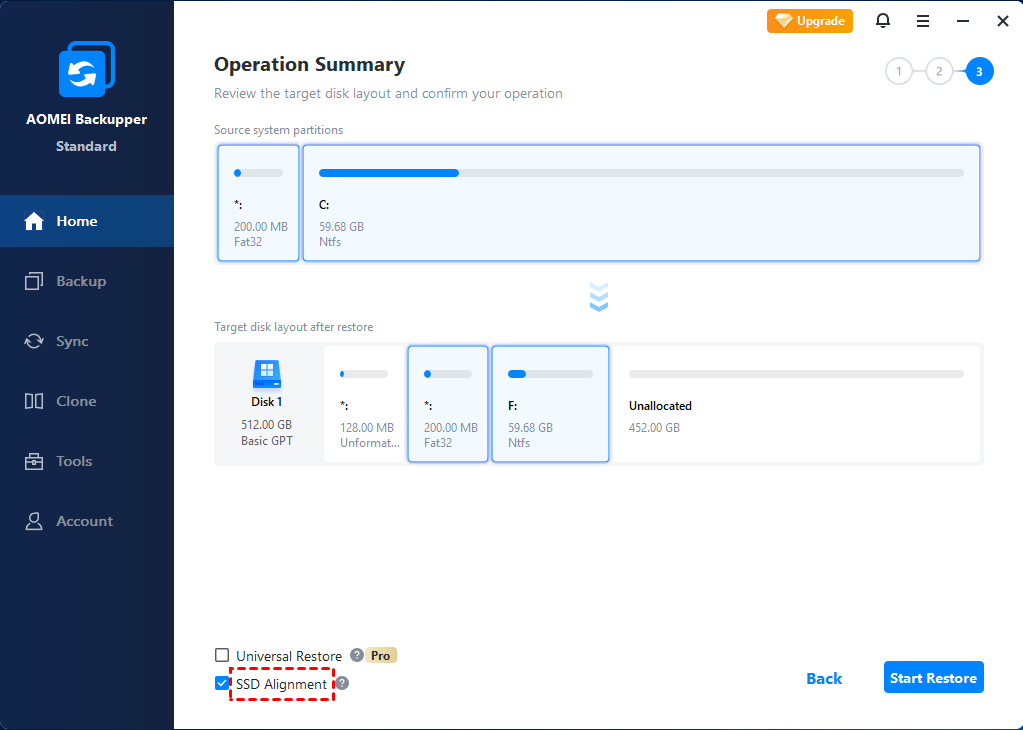This screenshot has width=1023, height=730.
Task: Click the 'Basic GPT' disk type text
Action: (267, 441)
